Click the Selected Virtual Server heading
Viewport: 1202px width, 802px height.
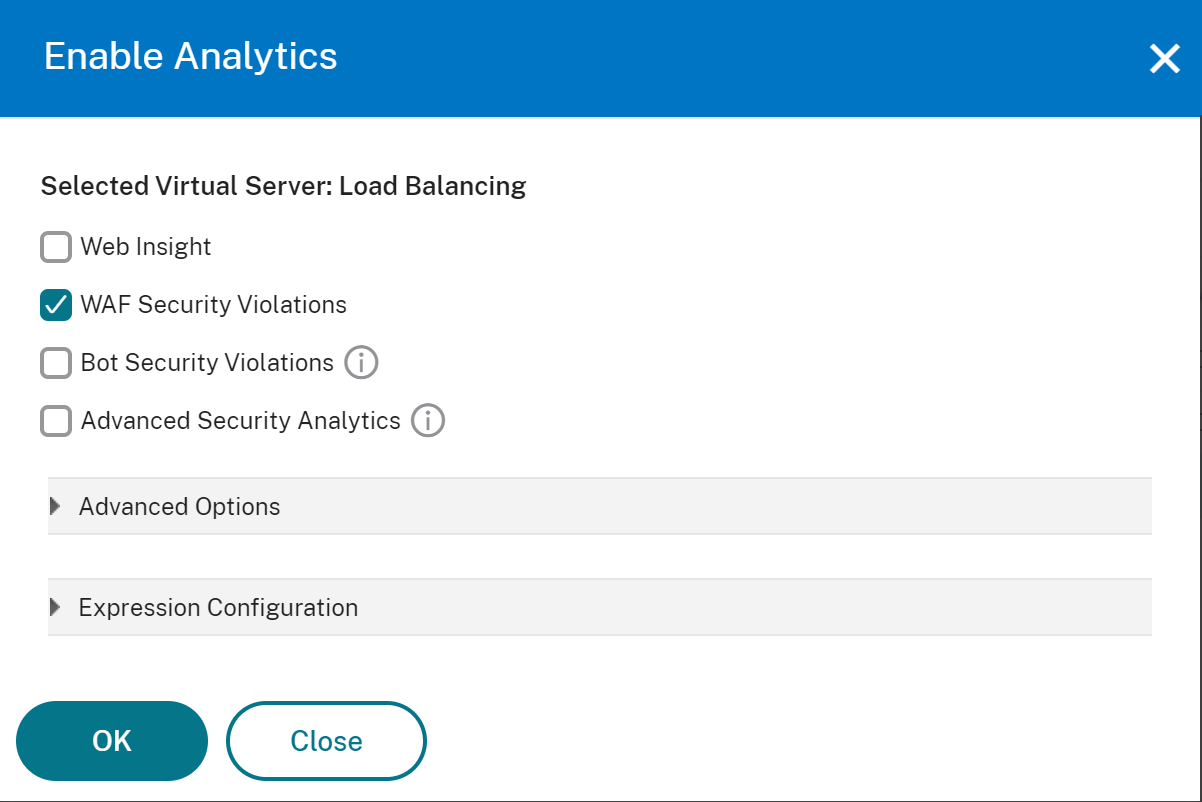click(x=283, y=186)
